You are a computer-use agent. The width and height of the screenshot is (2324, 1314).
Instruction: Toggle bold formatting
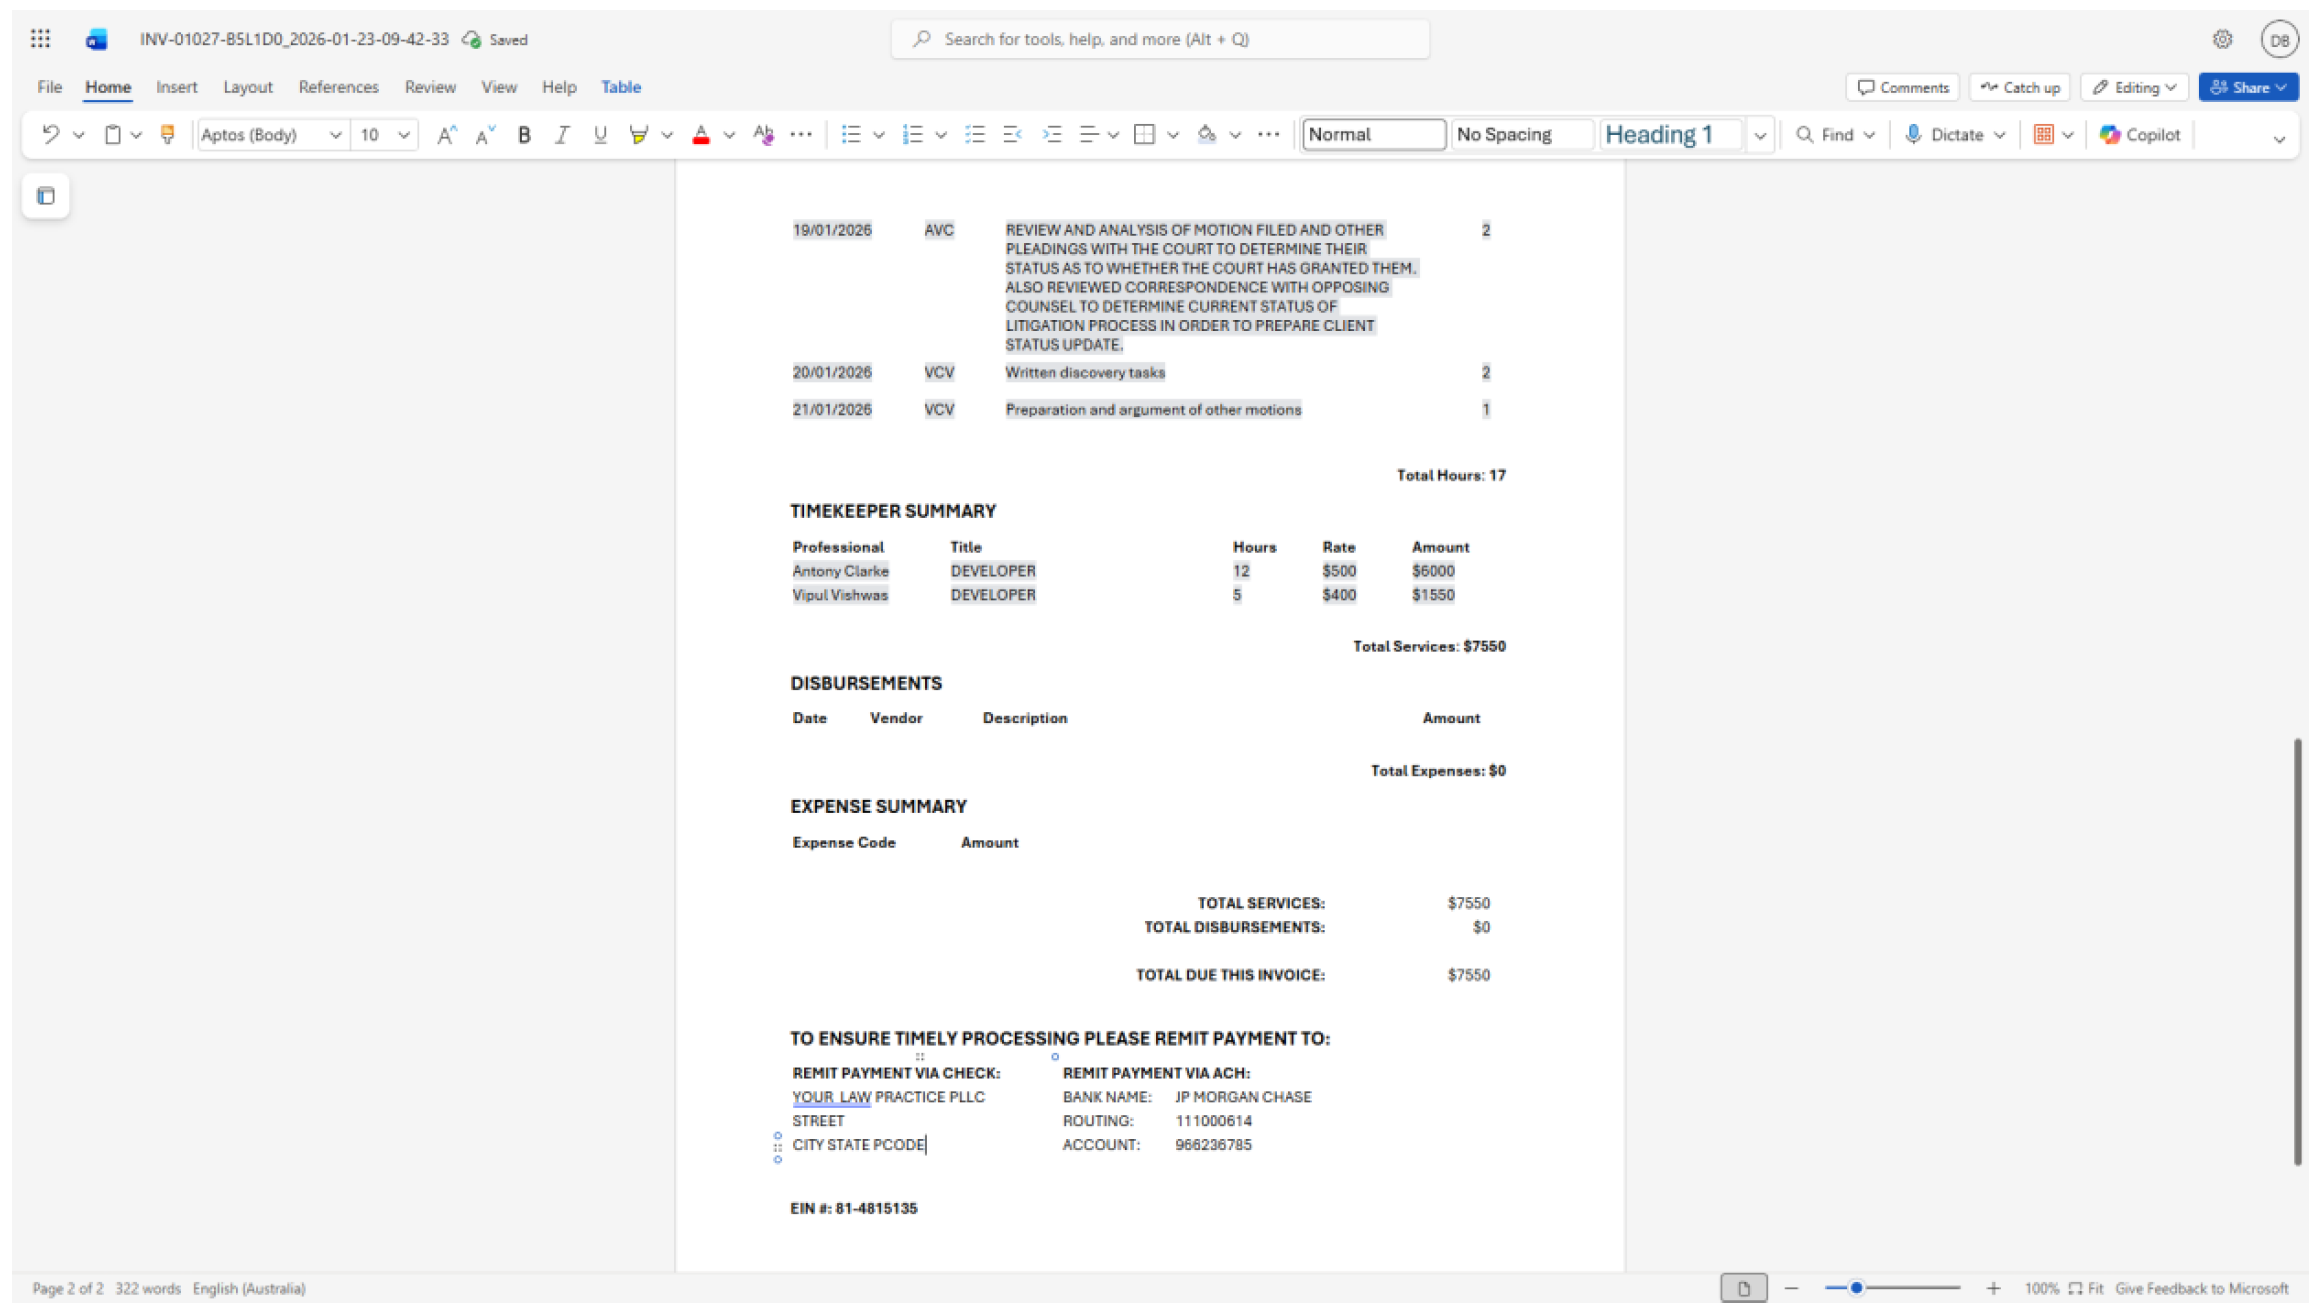(523, 134)
